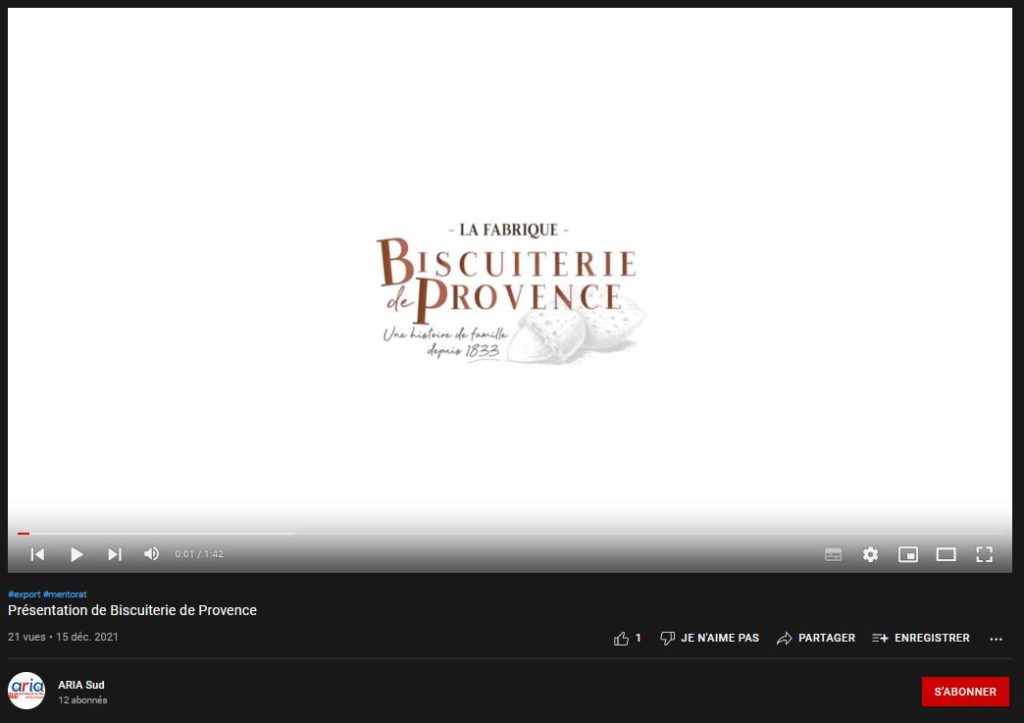Enter fullscreen mode
The height and width of the screenshot is (723, 1024).
click(984, 554)
